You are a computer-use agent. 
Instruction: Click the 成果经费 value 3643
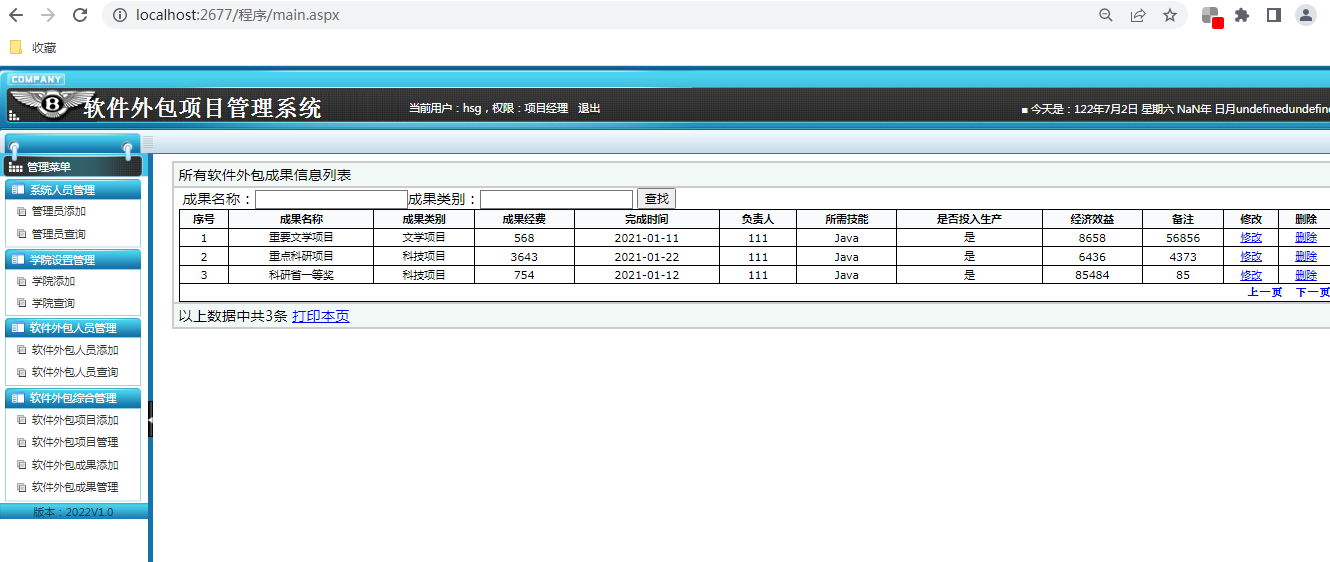pyautogui.click(x=524, y=256)
